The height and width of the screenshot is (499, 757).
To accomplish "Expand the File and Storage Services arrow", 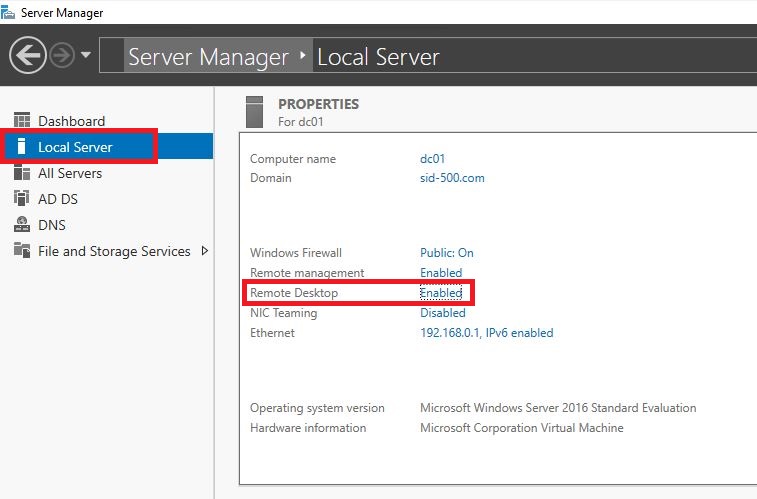I will point(205,251).
